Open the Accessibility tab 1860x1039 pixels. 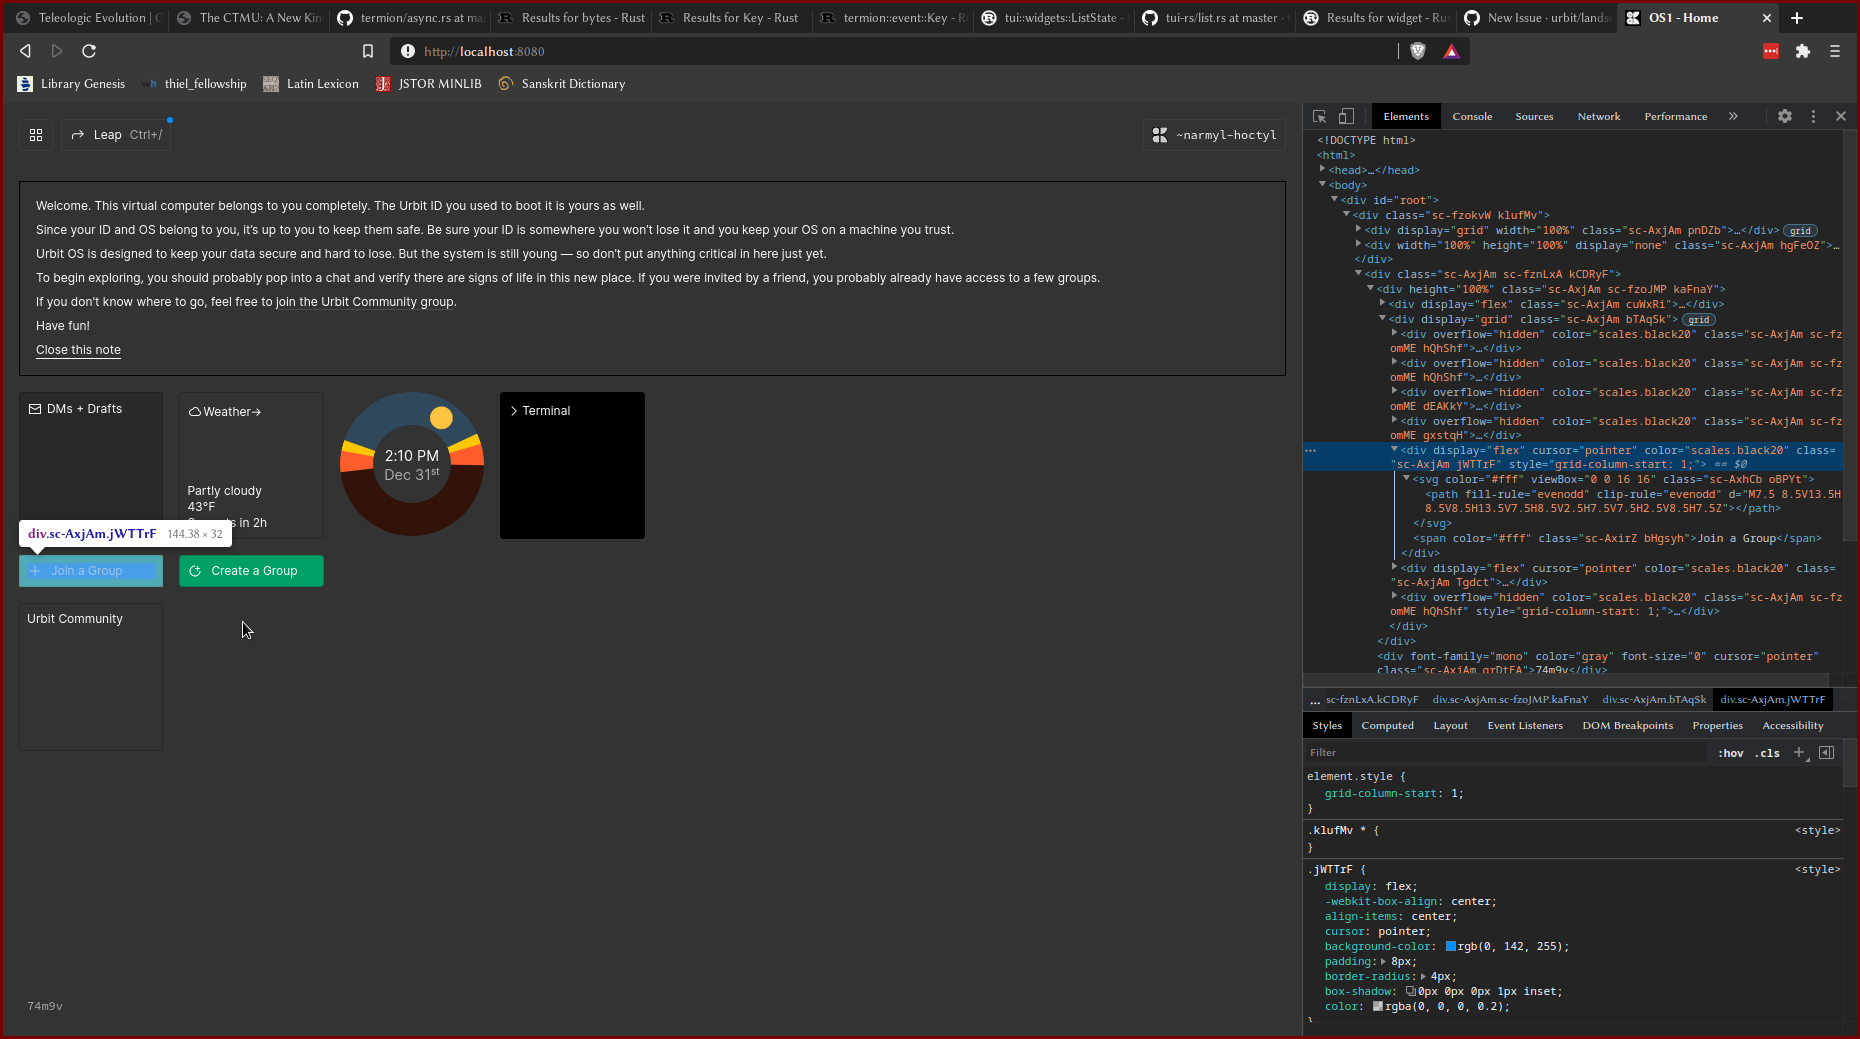pos(1792,726)
